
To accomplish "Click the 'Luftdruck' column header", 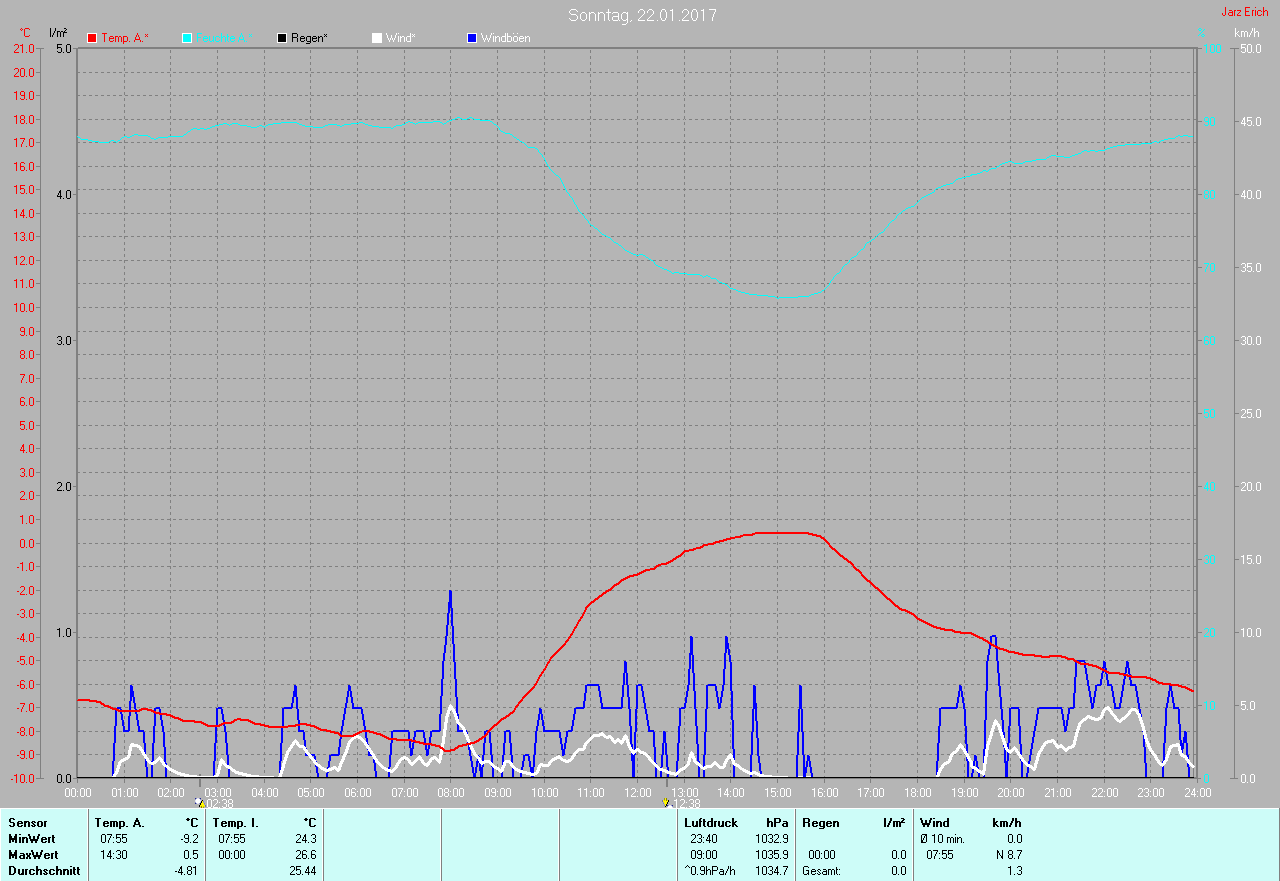I will (x=711, y=823).
